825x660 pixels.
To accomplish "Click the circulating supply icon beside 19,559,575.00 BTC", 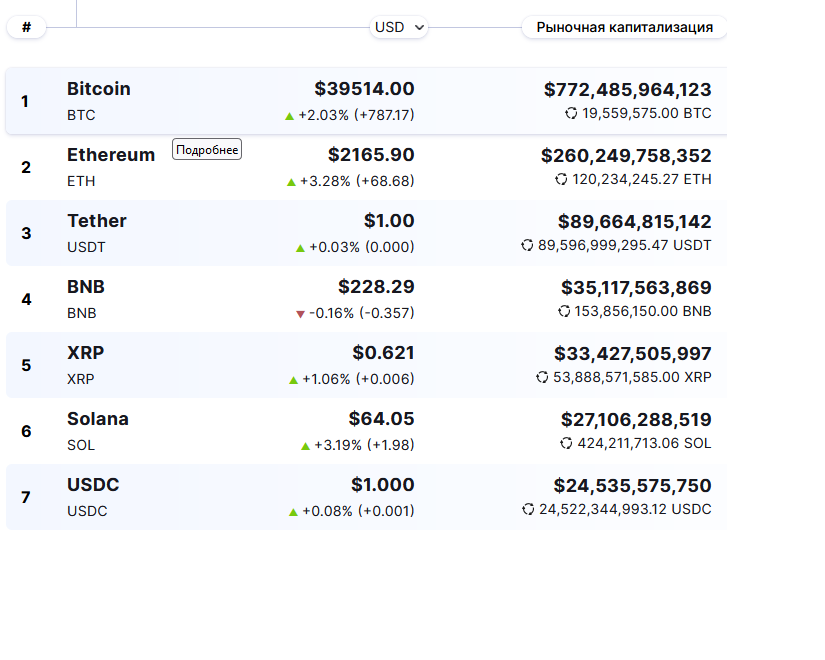I will point(571,114).
